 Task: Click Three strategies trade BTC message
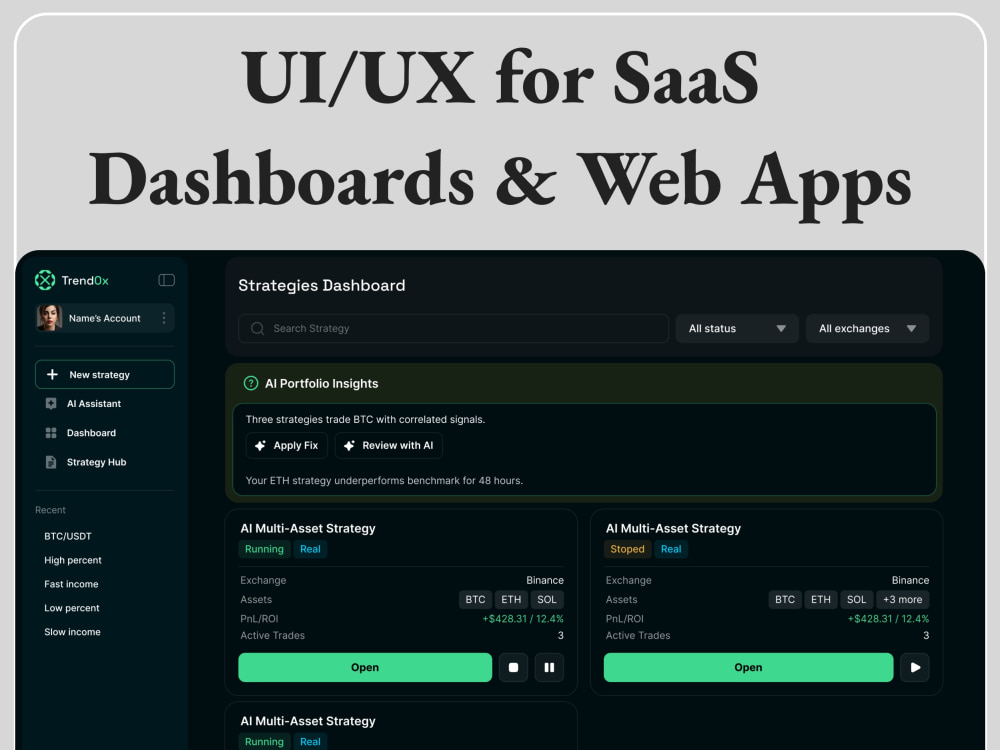pyautogui.click(x=365, y=420)
